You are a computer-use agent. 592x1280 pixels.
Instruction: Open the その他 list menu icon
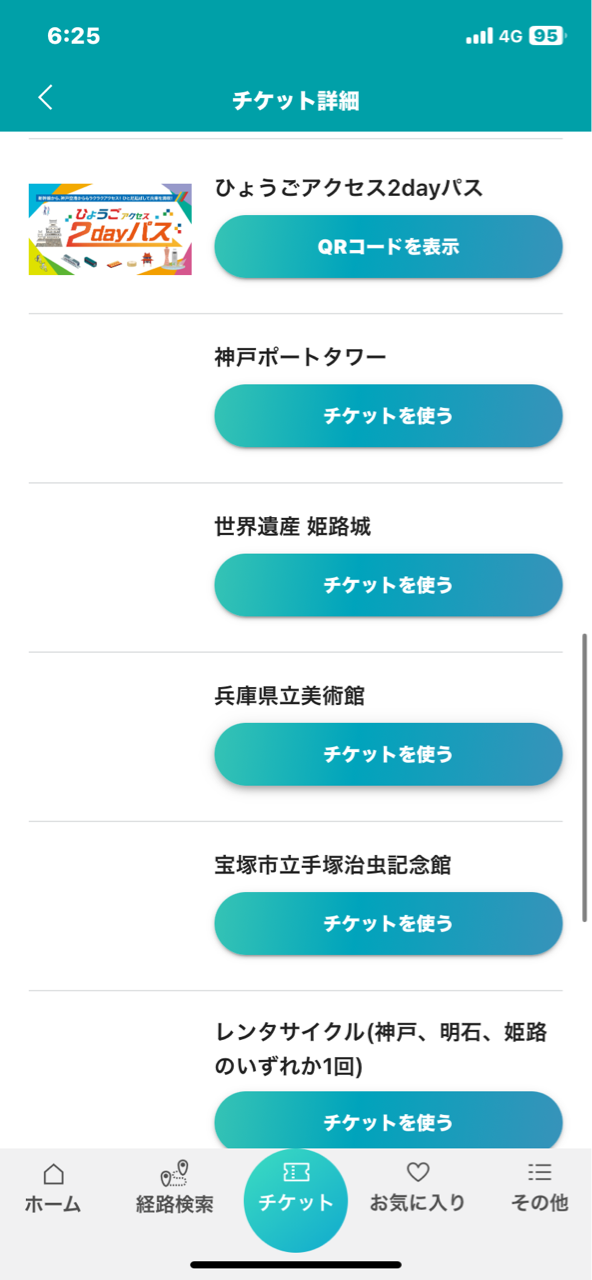540,1172
